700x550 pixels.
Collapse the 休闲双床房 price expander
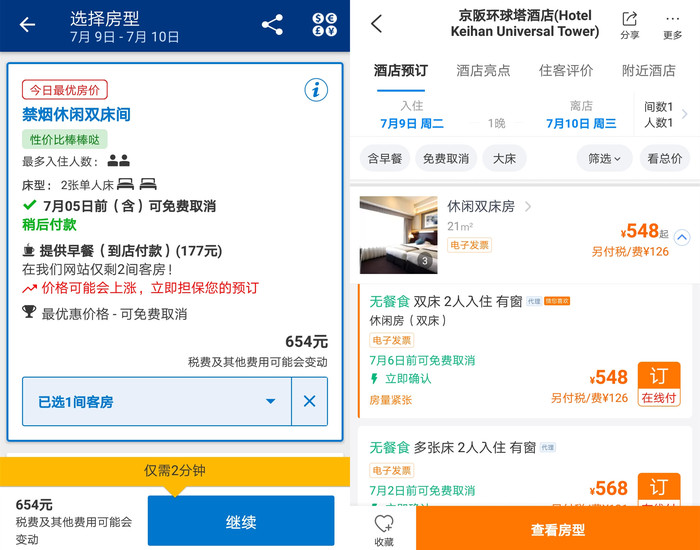tap(682, 238)
